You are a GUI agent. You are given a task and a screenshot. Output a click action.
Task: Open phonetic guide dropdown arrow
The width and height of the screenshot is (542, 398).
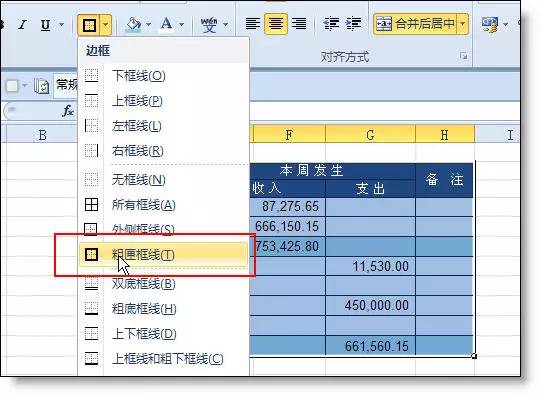point(225,25)
